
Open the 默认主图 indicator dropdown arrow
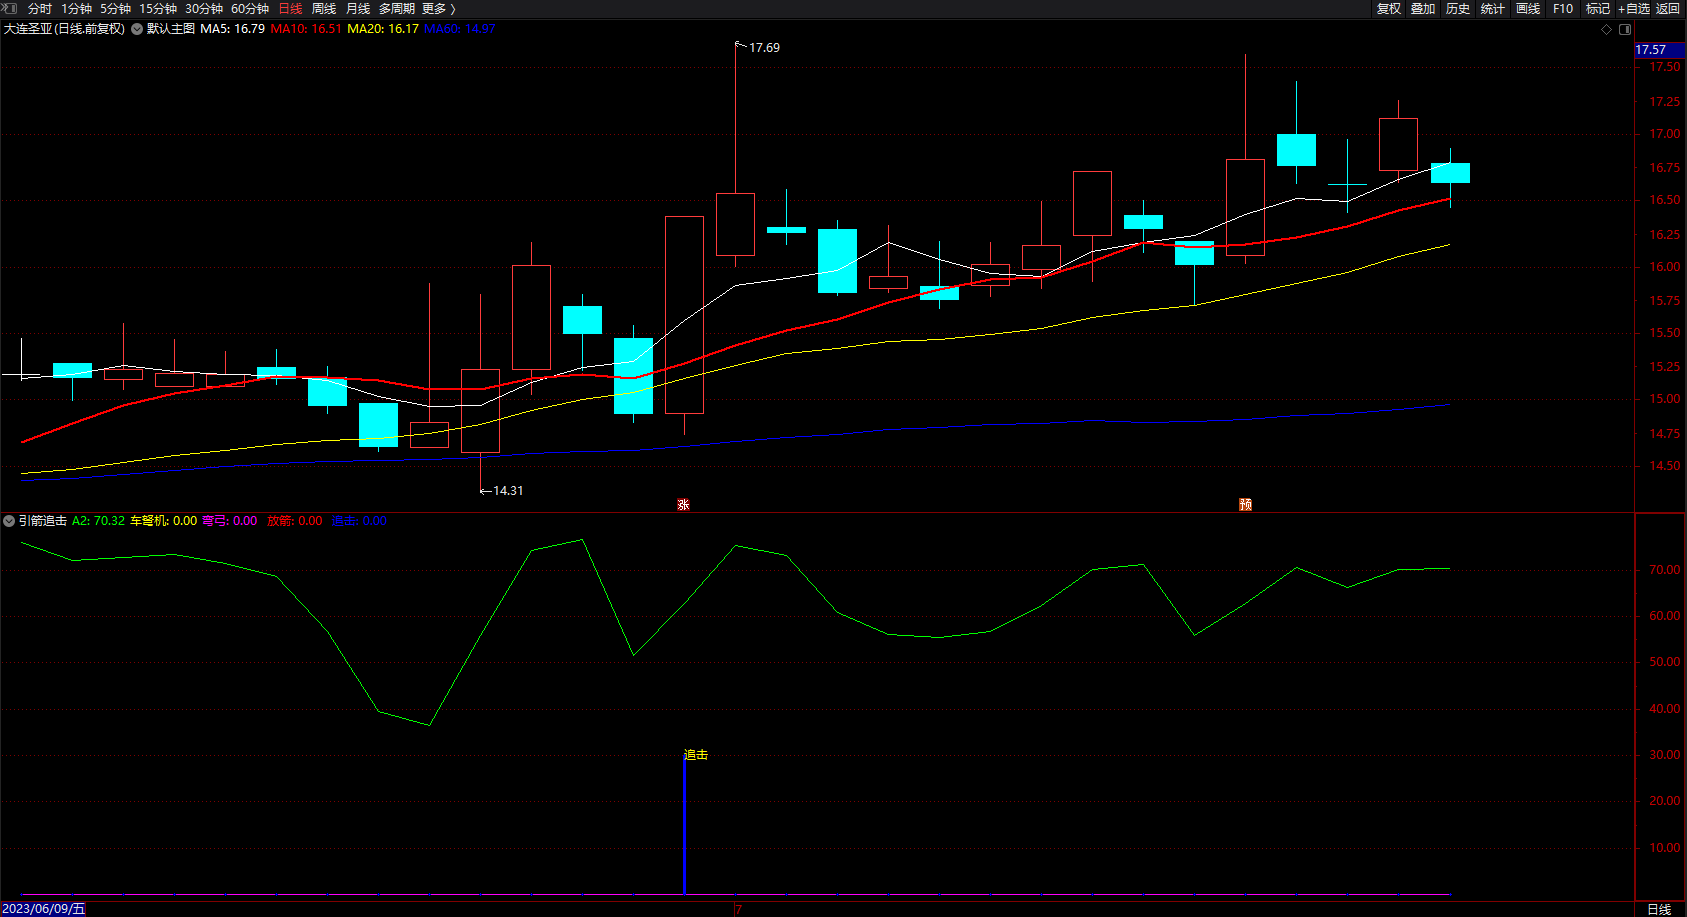click(x=137, y=29)
